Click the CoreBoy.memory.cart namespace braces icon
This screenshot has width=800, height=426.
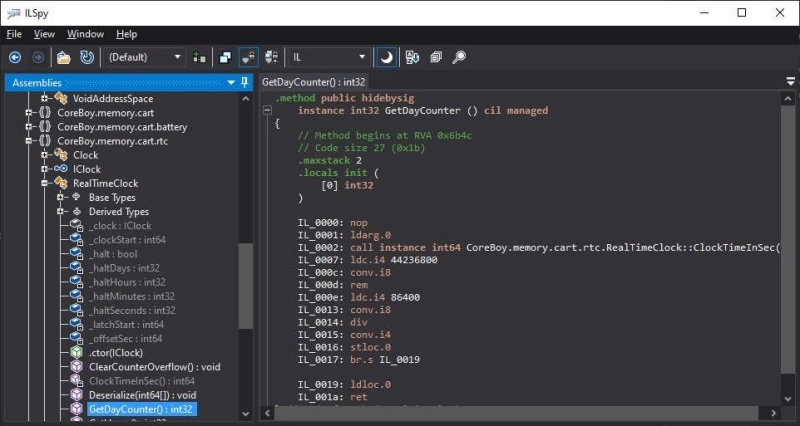point(45,112)
